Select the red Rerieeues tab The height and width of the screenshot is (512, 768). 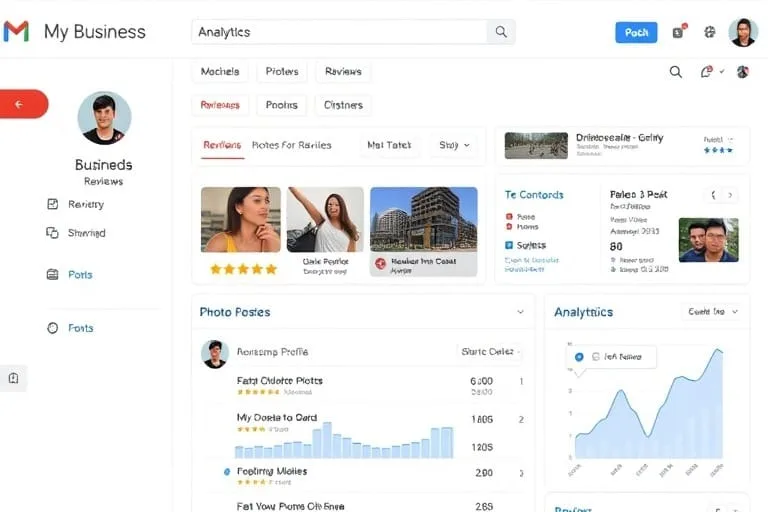220,105
